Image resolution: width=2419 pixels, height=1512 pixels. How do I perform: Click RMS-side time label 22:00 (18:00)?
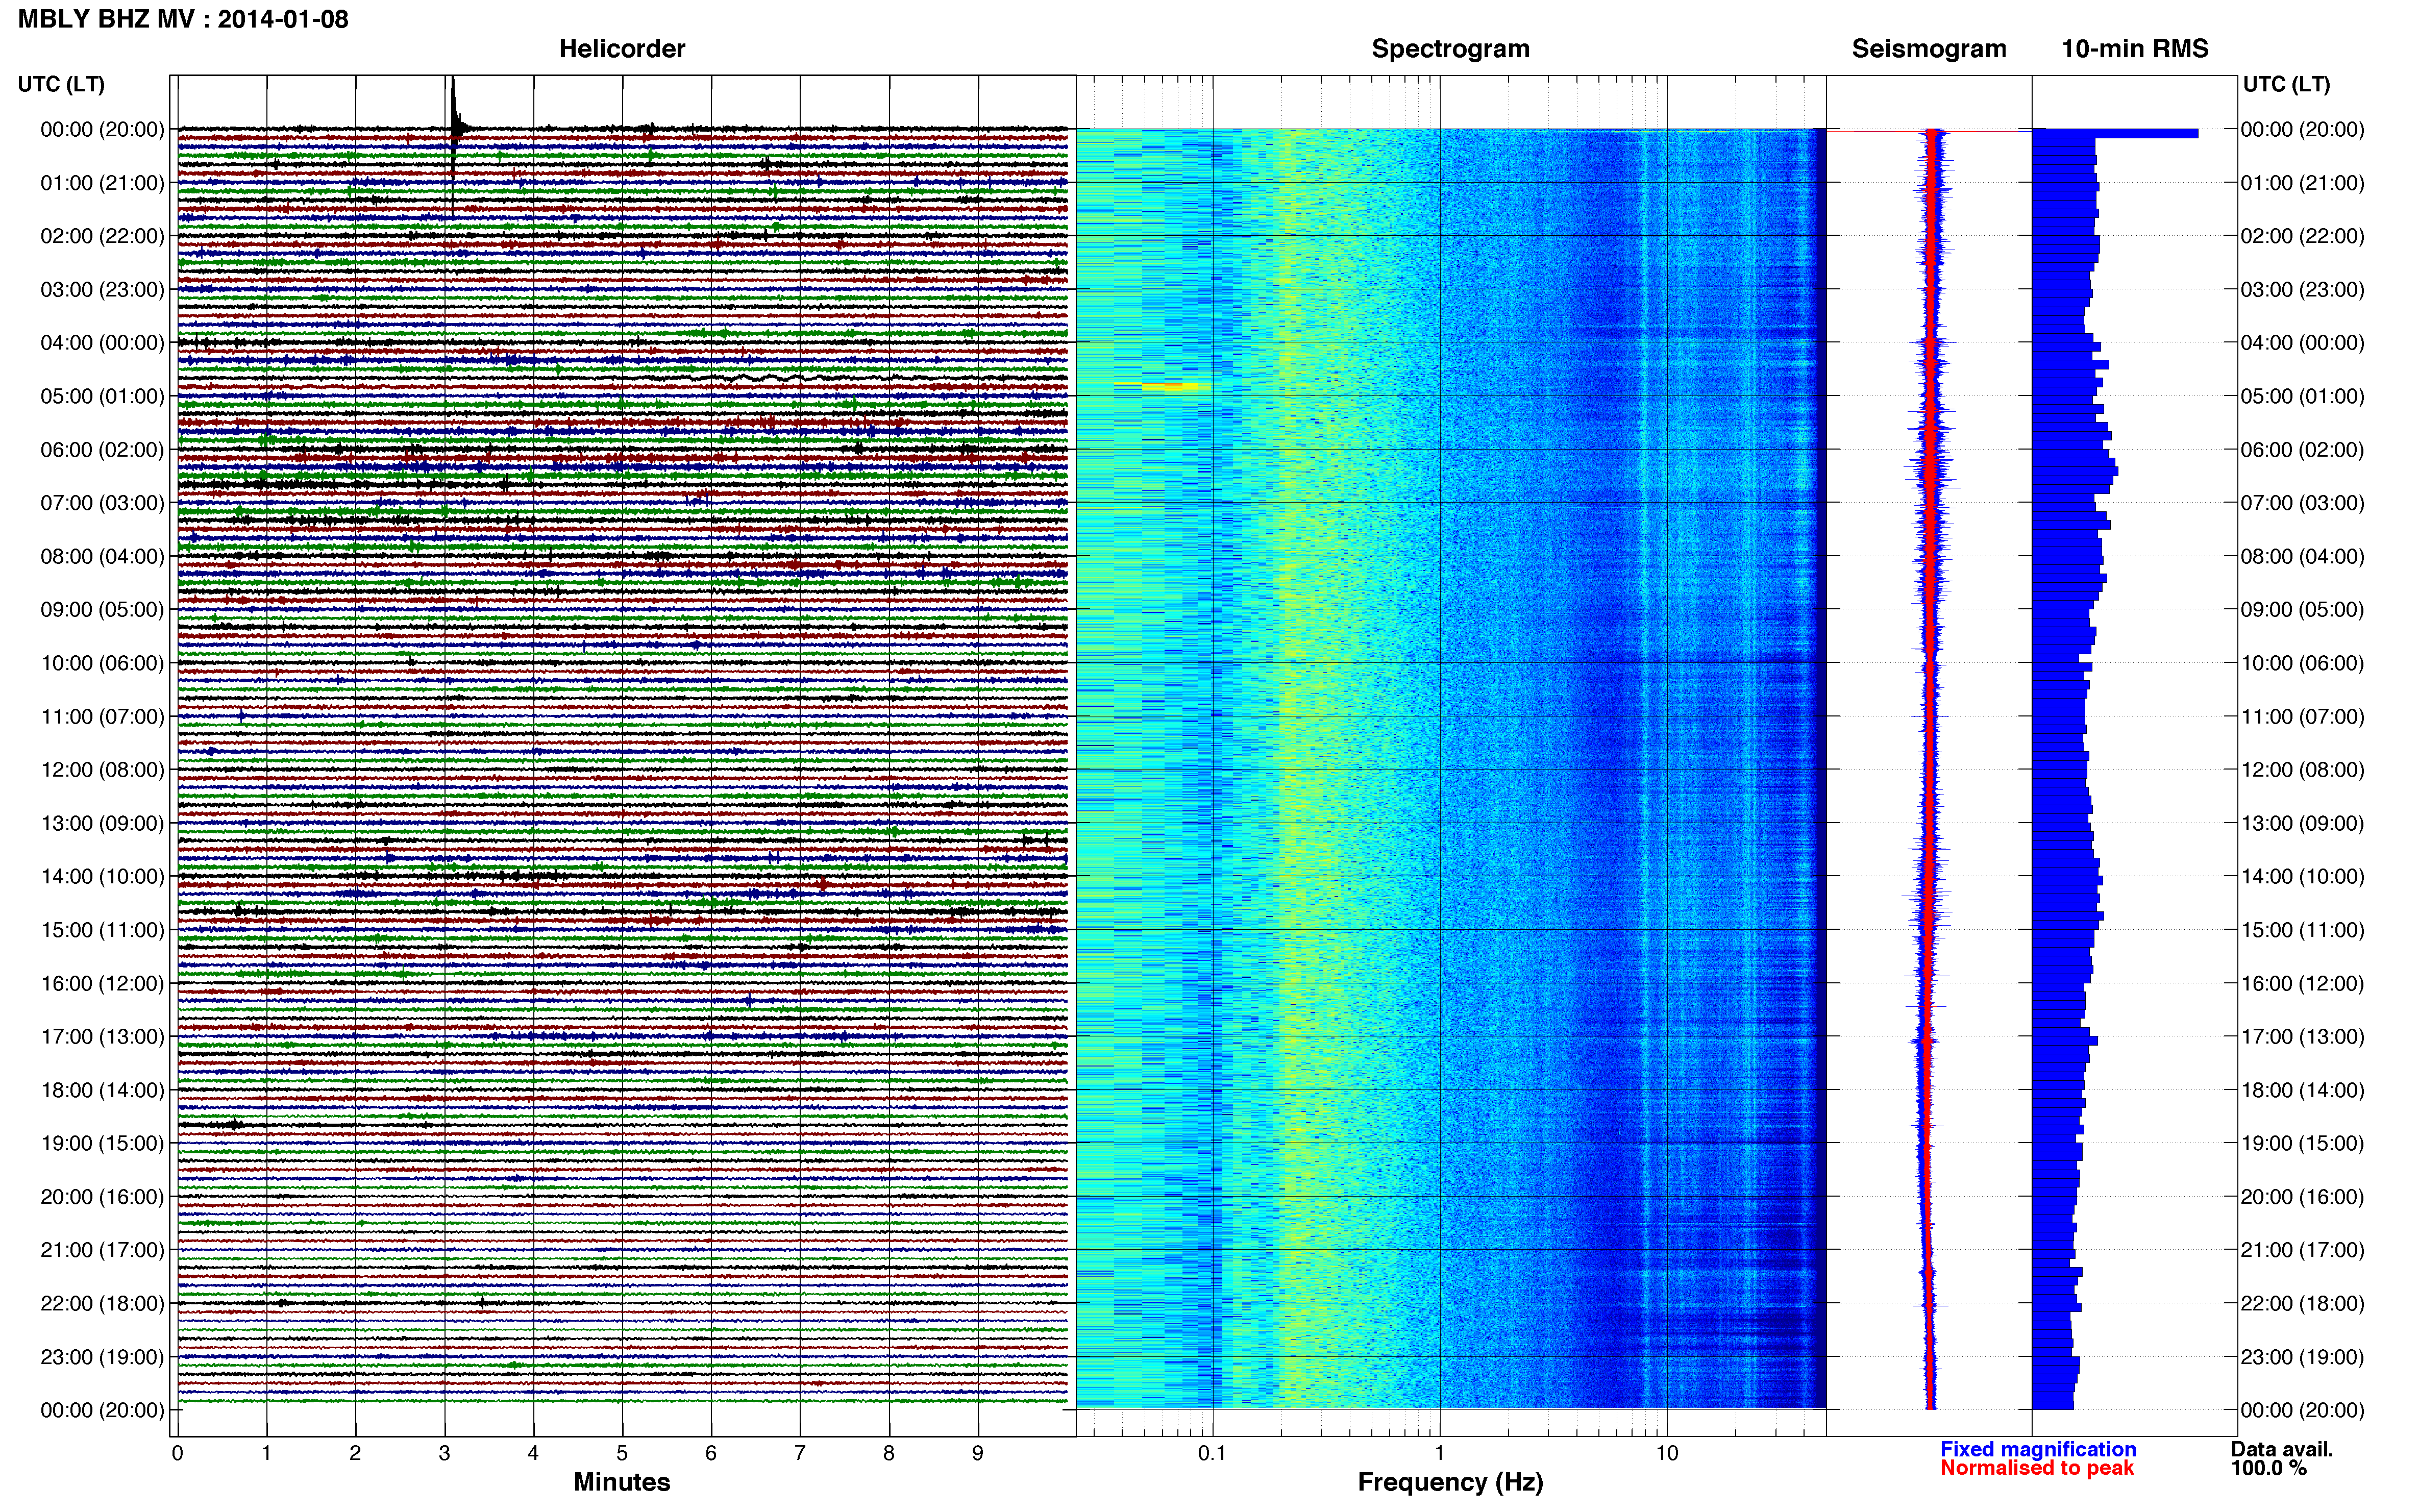2302,1303
